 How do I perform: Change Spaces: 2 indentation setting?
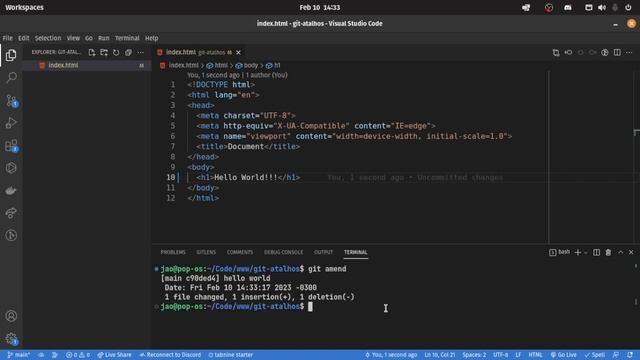click(x=474, y=355)
